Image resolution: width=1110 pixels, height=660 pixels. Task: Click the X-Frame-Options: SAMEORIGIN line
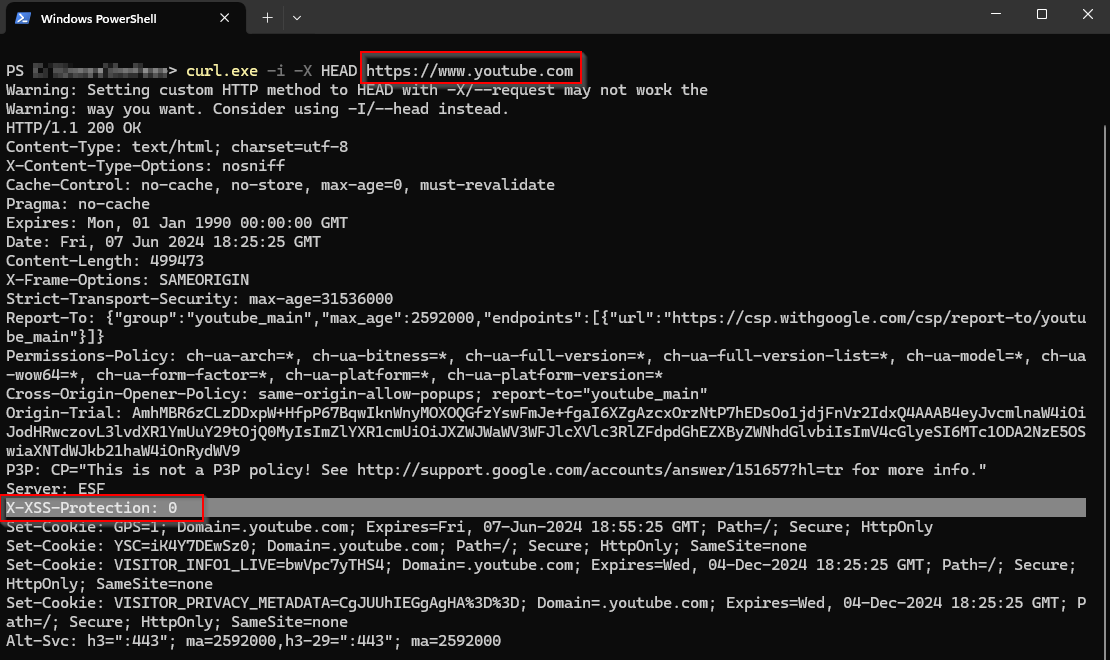point(127,280)
